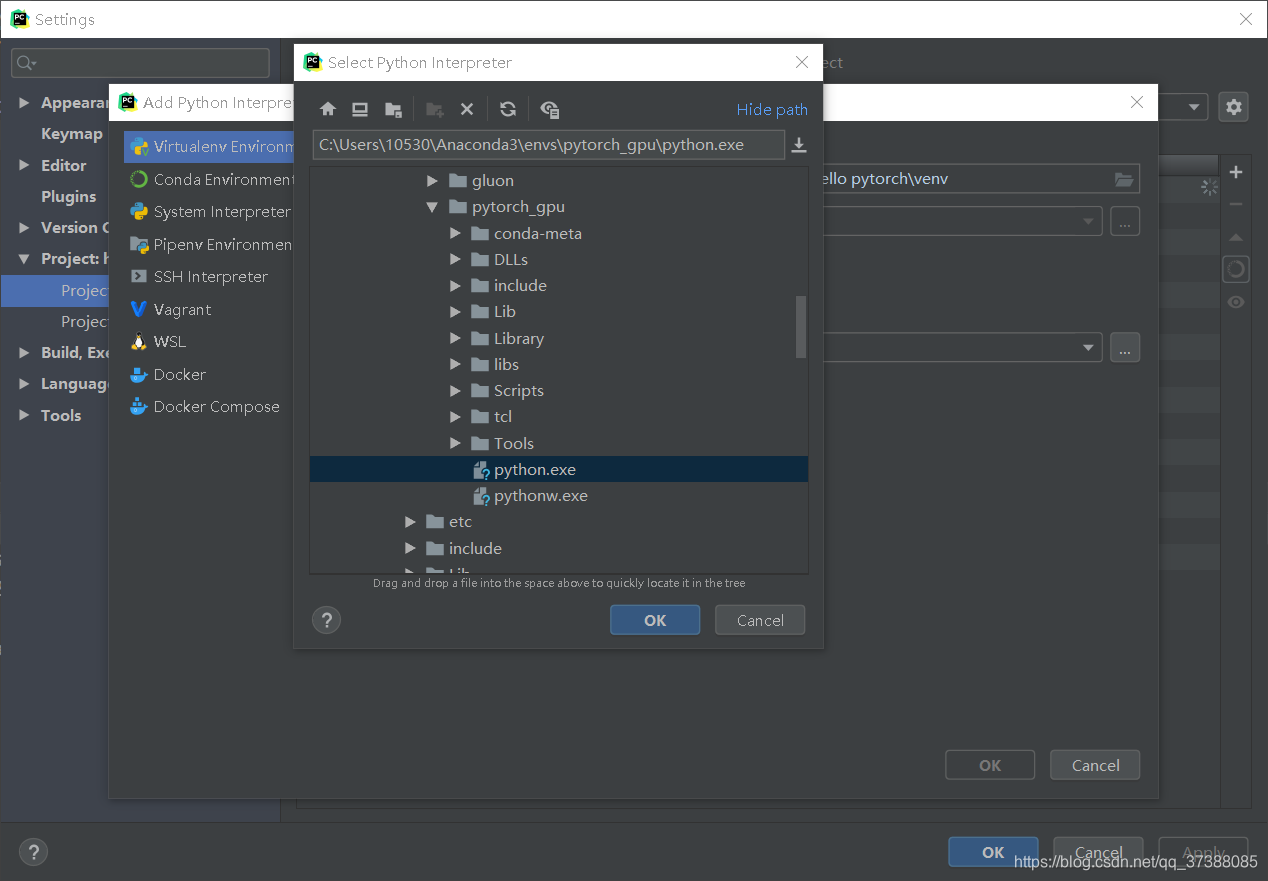The height and width of the screenshot is (881, 1268).
Task: Add package with plus icon in Settings
Action: 1236,172
